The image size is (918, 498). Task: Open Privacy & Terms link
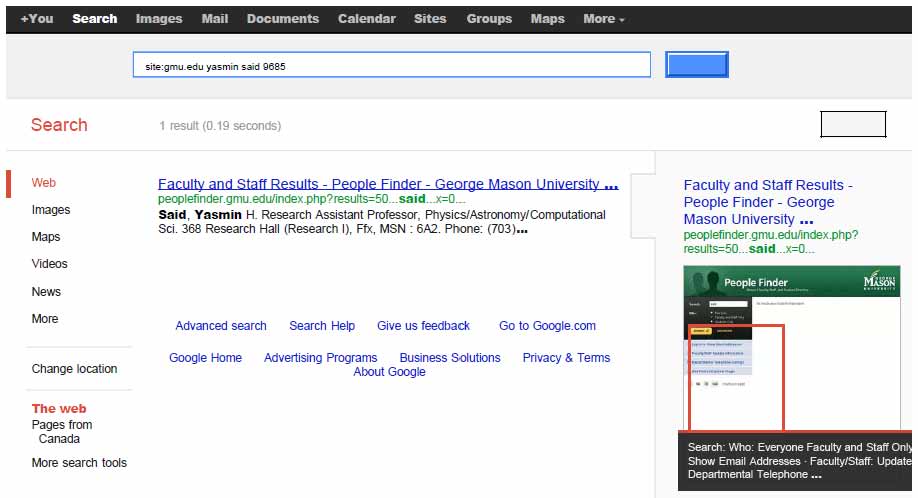tap(566, 358)
